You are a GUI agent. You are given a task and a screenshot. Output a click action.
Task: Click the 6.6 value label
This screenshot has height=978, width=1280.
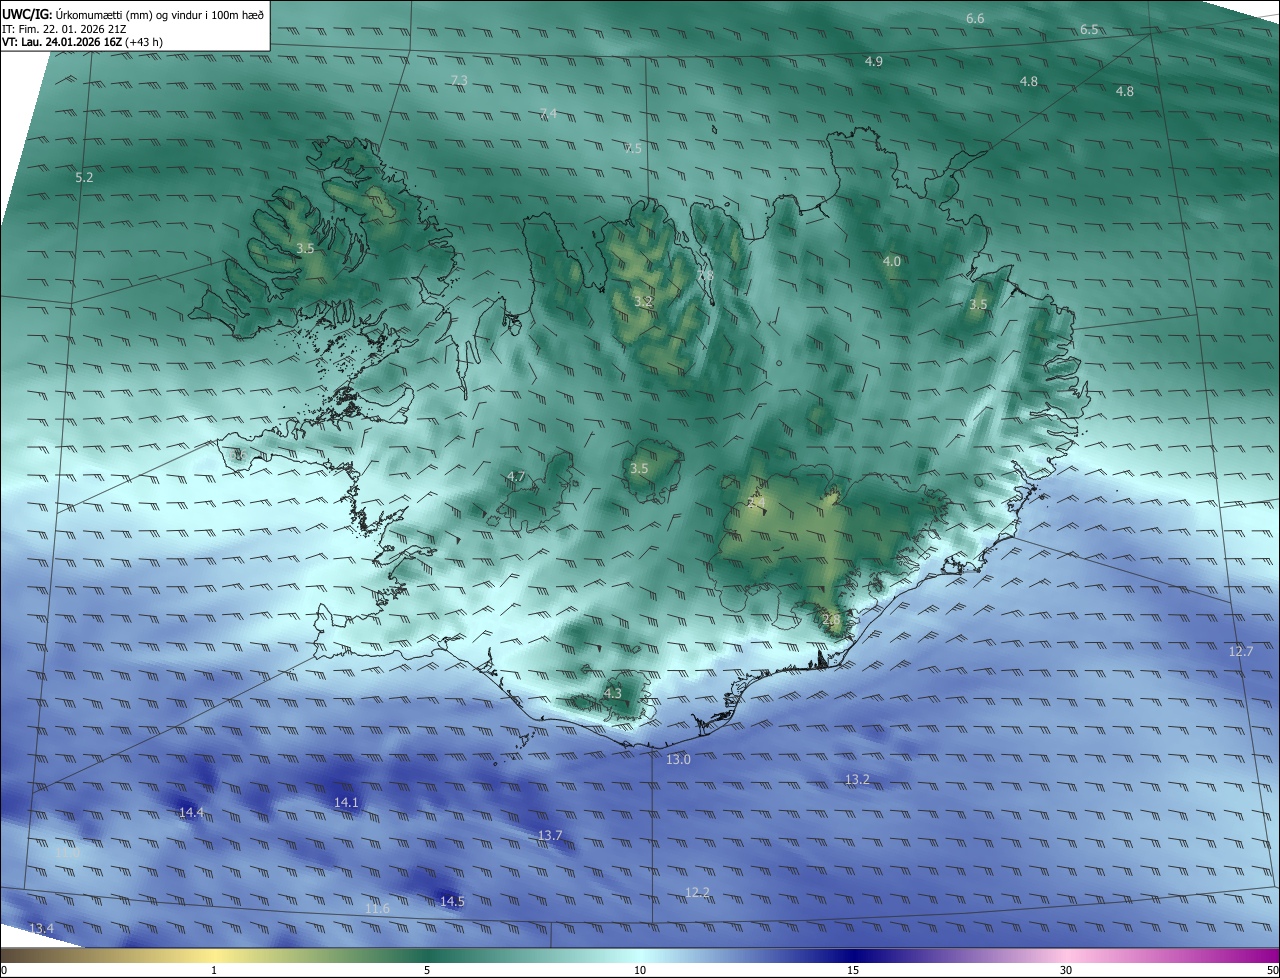click(x=975, y=19)
